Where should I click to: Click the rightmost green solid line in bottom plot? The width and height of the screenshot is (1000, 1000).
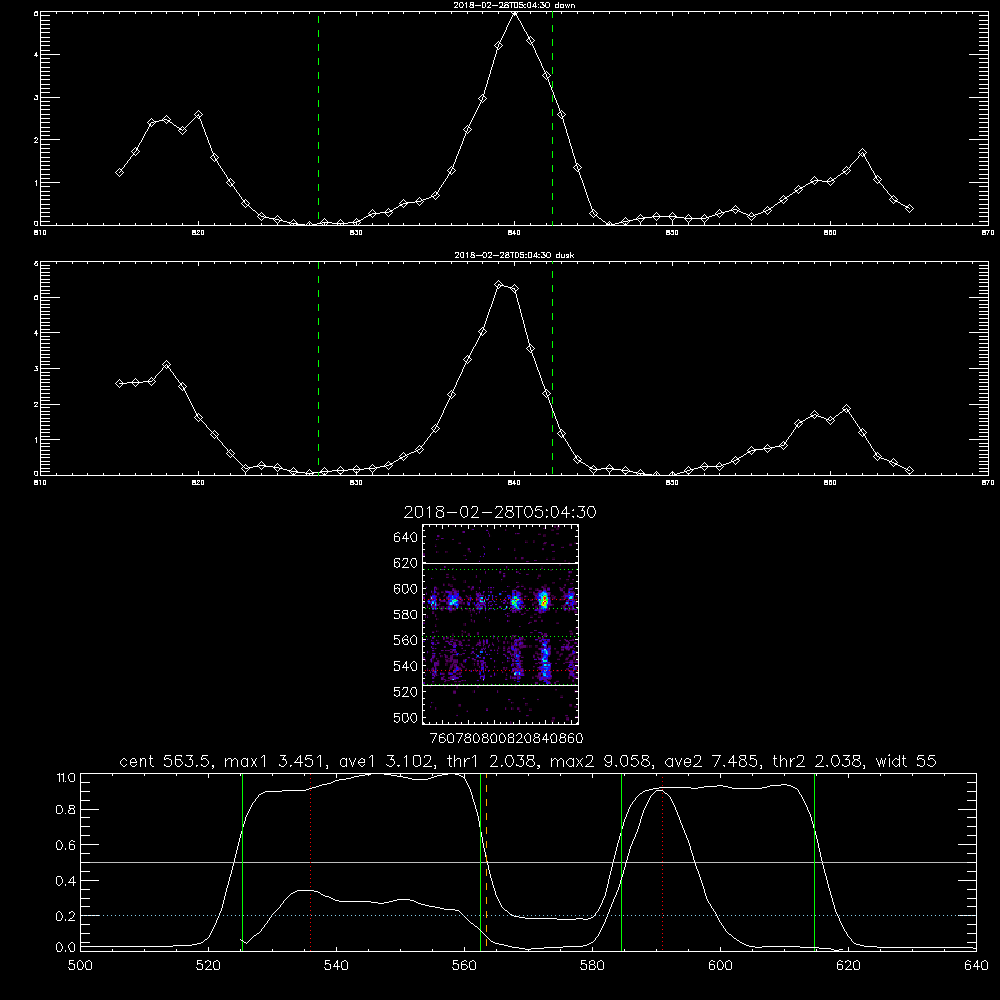click(x=814, y=862)
